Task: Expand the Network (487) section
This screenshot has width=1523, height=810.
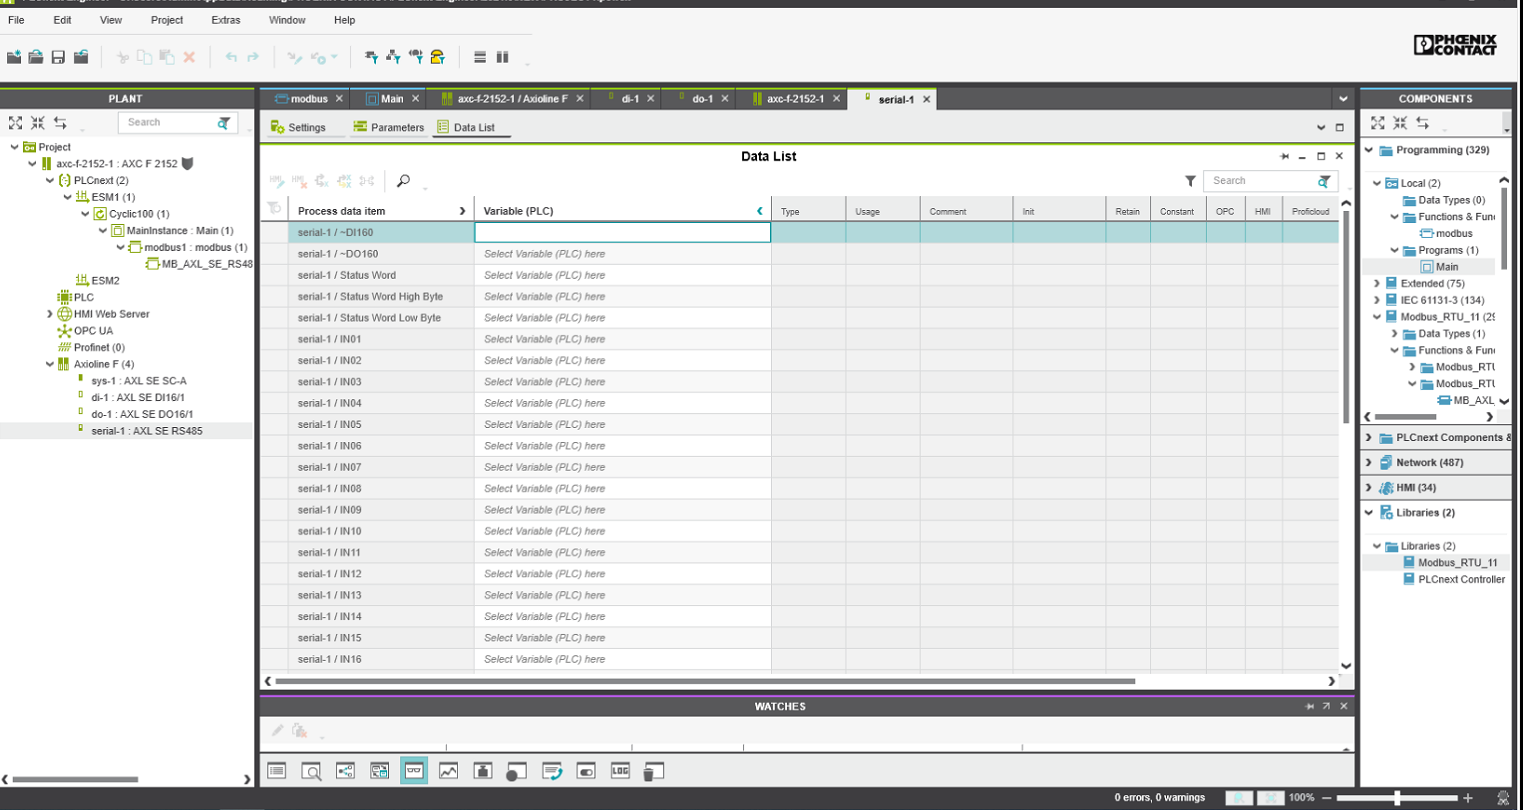Action: [1369, 462]
